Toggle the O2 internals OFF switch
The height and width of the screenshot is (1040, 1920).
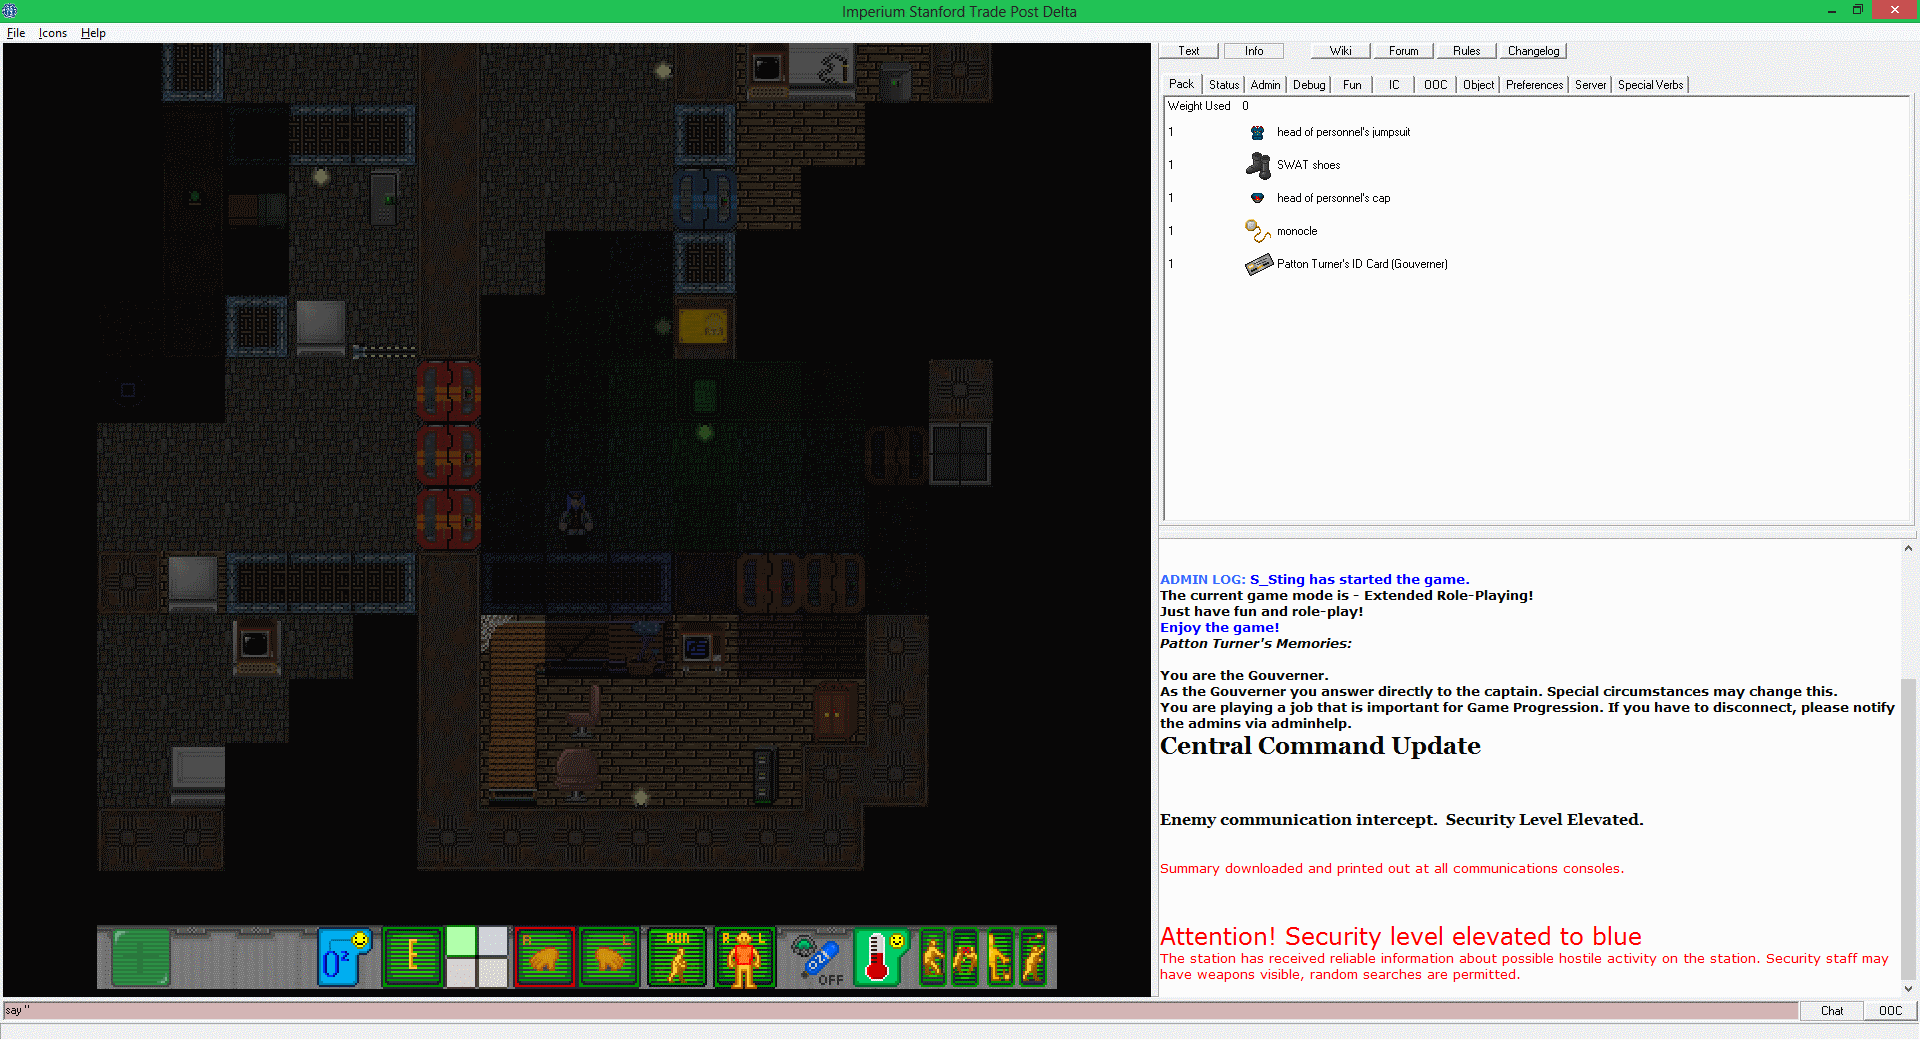point(816,958)
